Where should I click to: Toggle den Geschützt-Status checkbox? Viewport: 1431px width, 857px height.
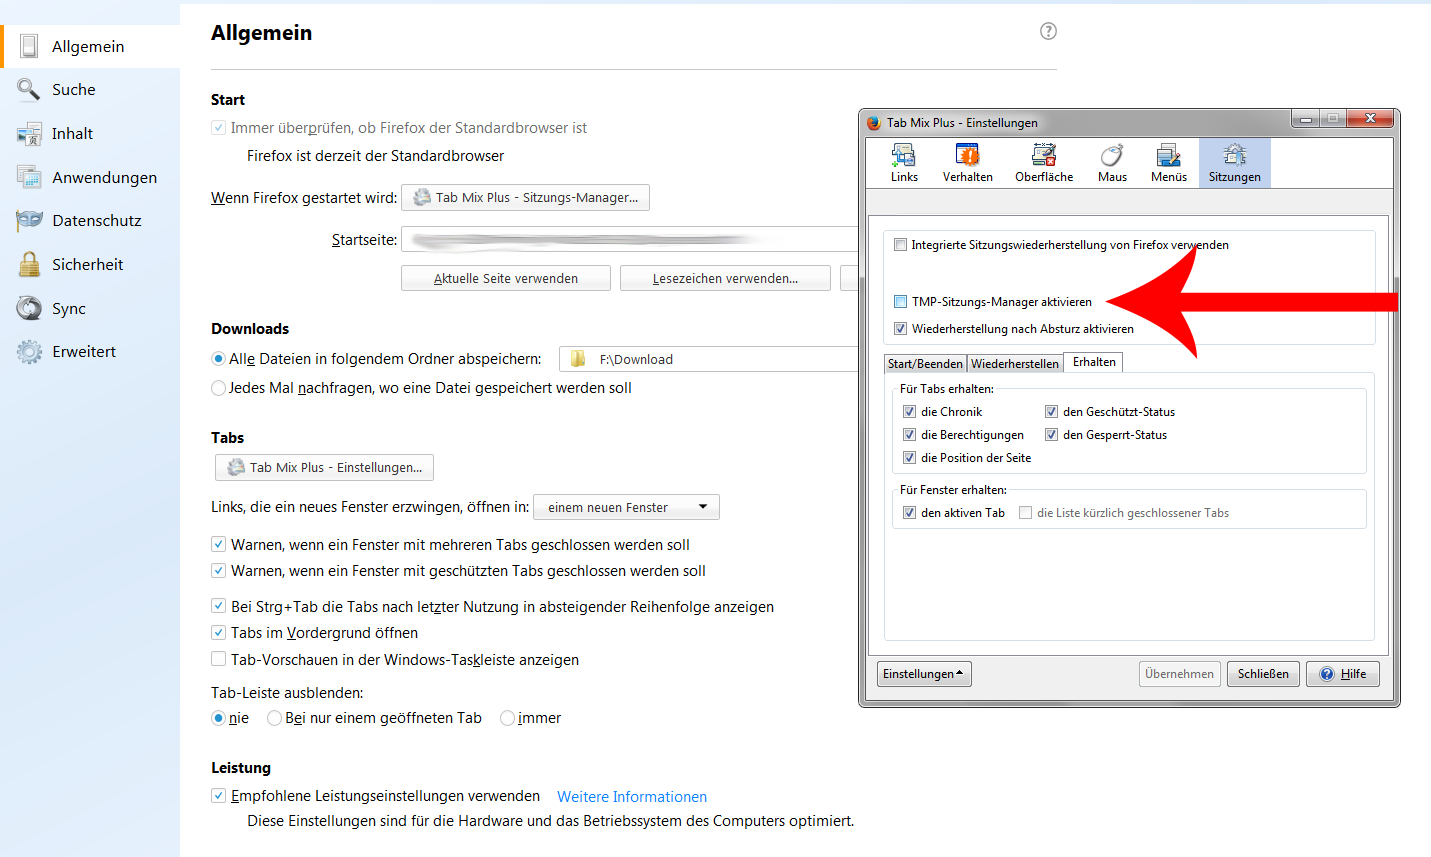(x=1051, y=411)
